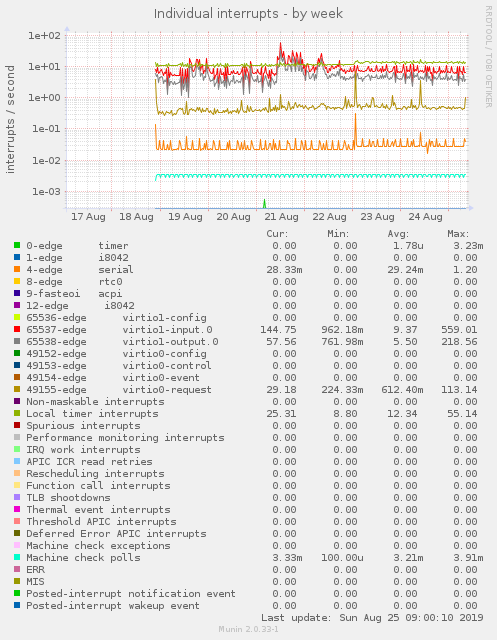Click the Cur column header
This screenshot has height=640, width=497.
277,234
